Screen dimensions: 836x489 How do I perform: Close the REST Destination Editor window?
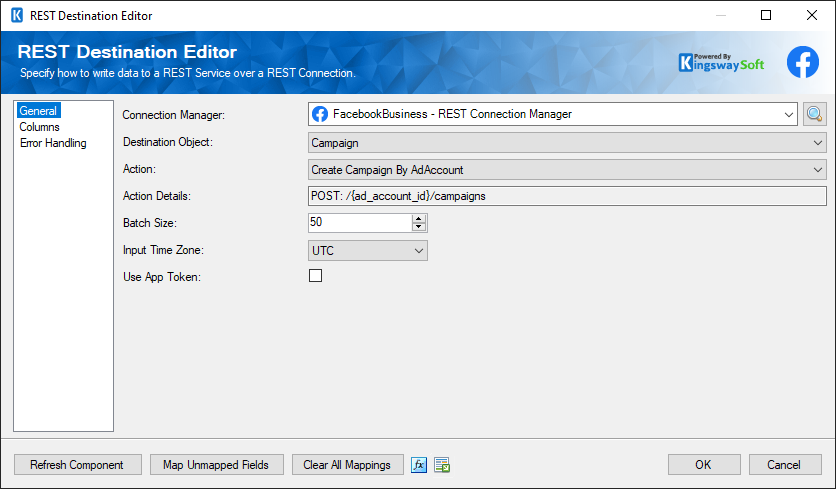click(x=812, y=15)
